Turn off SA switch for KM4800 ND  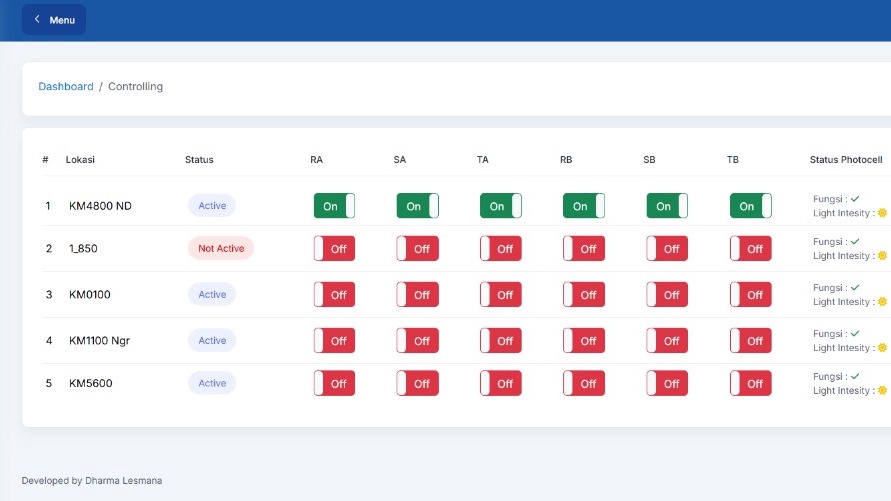pyautogui.click(x=417, y=206)
